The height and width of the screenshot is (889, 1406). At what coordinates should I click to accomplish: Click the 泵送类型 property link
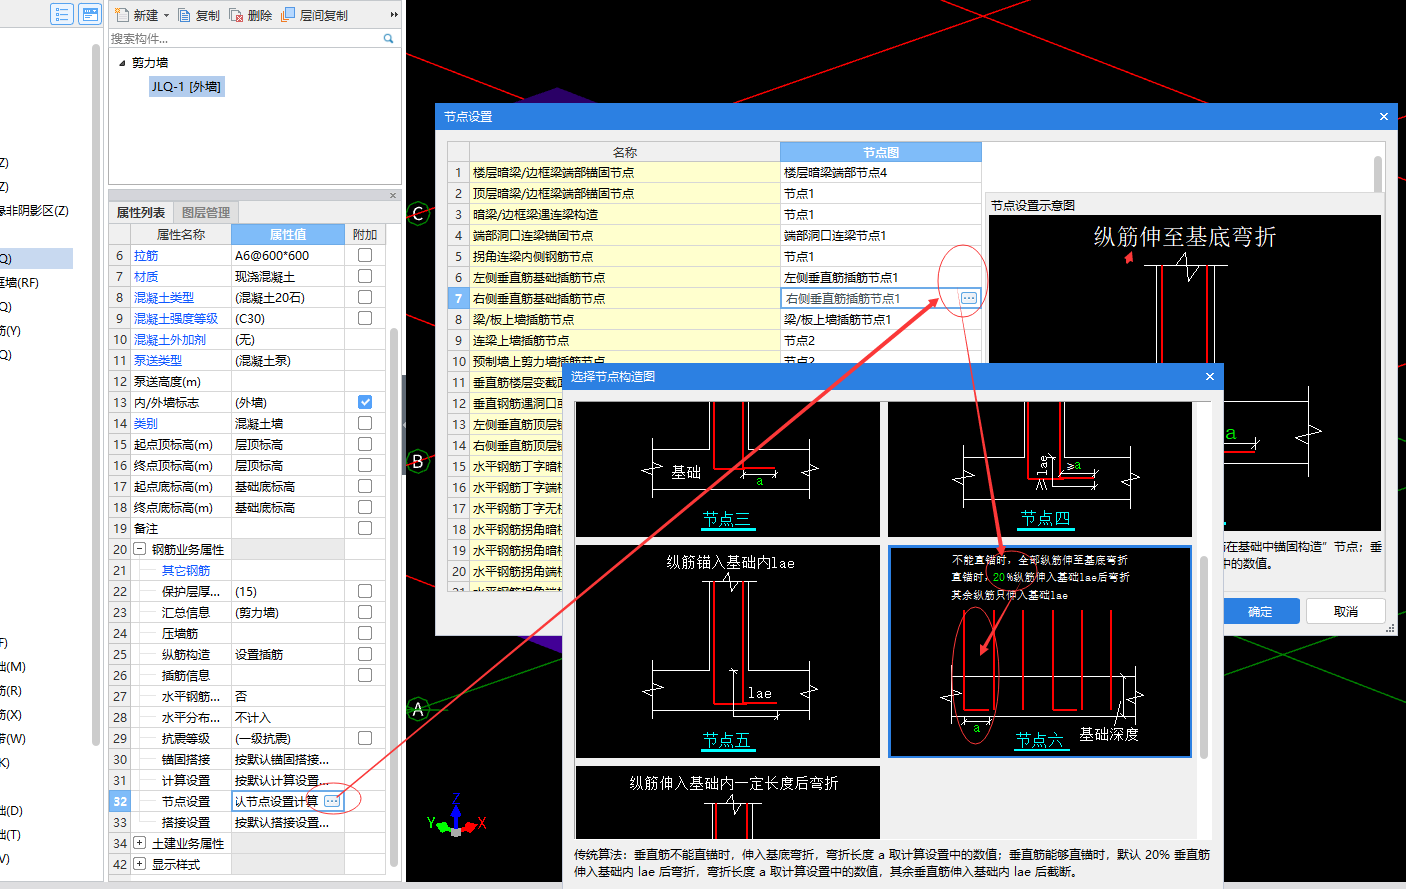(158, 360)
